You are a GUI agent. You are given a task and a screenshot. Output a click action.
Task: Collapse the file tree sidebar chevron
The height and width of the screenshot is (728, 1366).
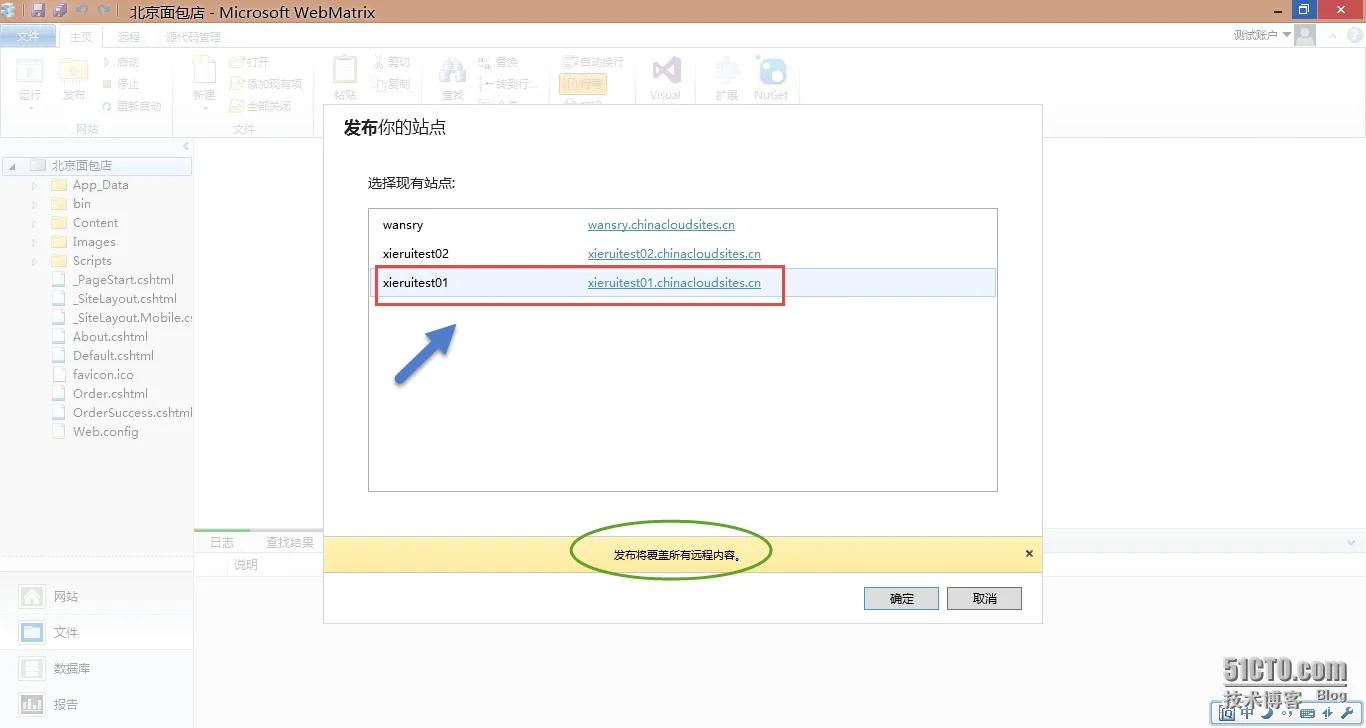(185, 147)
